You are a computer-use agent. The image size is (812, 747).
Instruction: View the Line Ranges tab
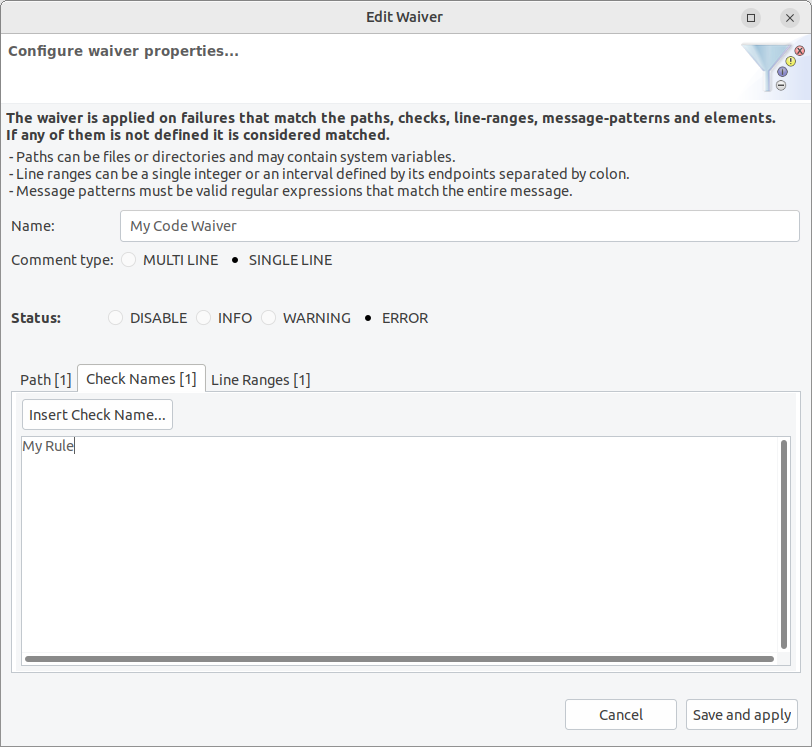(260, 379)
